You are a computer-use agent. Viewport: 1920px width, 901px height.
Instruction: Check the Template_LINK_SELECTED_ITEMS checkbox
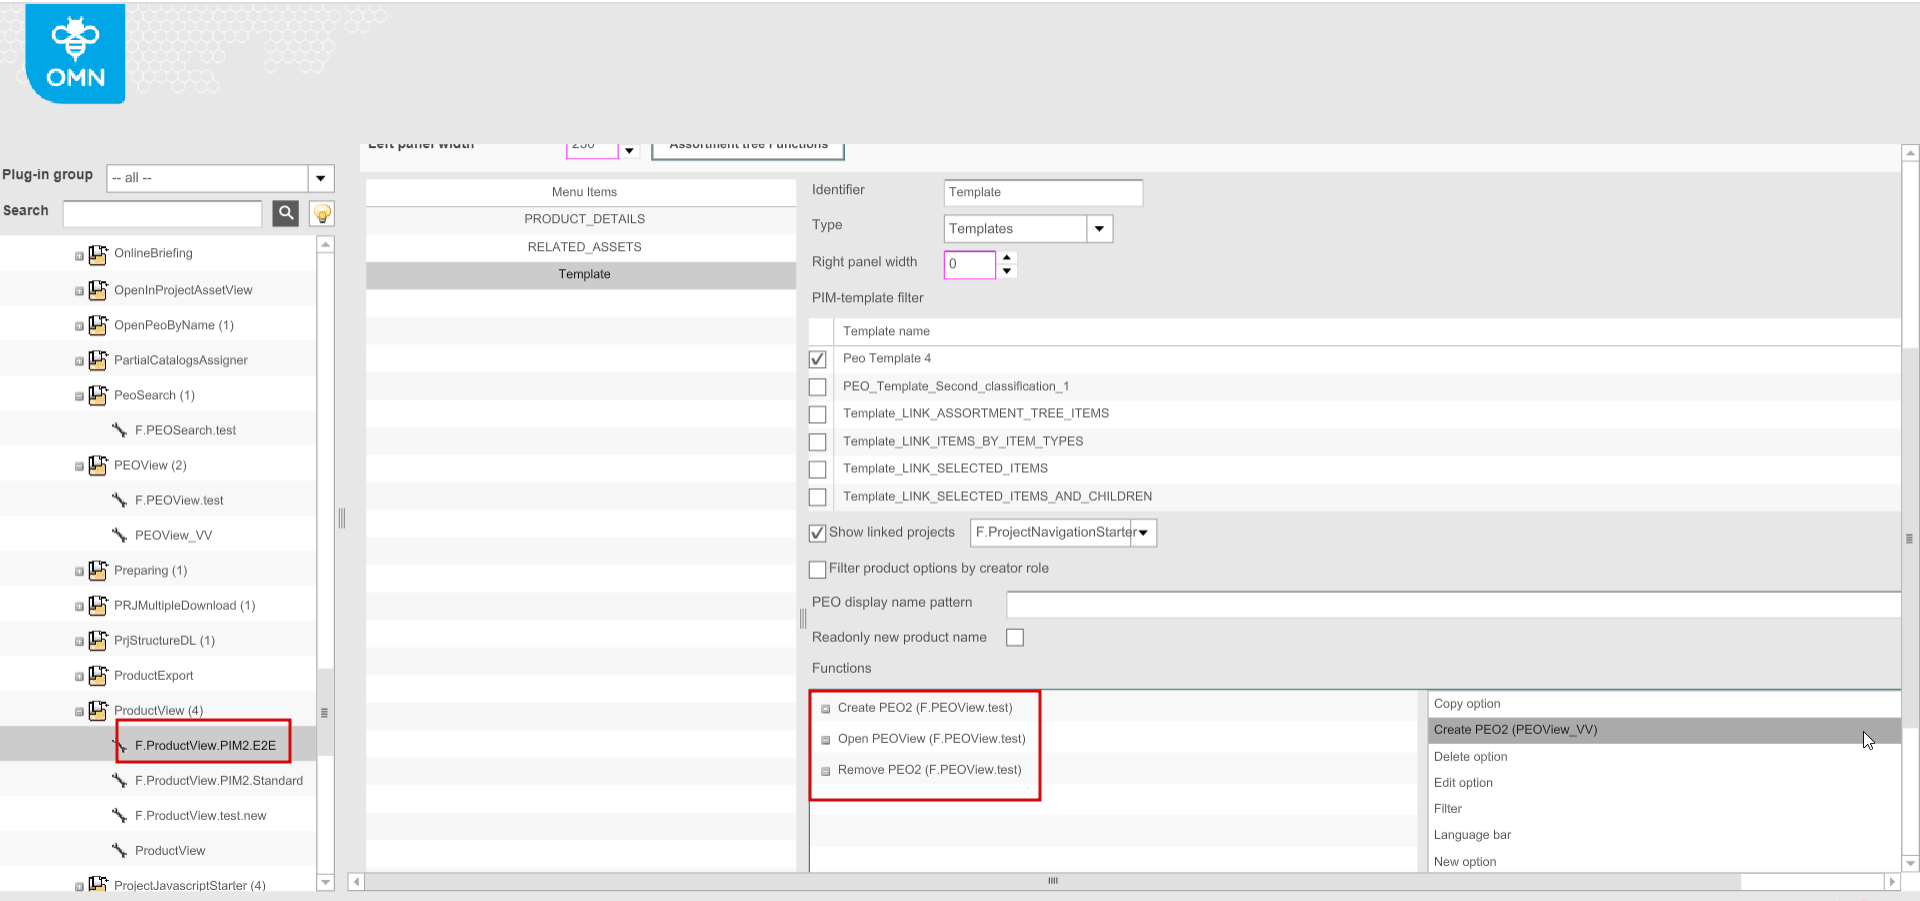[817, 469]
